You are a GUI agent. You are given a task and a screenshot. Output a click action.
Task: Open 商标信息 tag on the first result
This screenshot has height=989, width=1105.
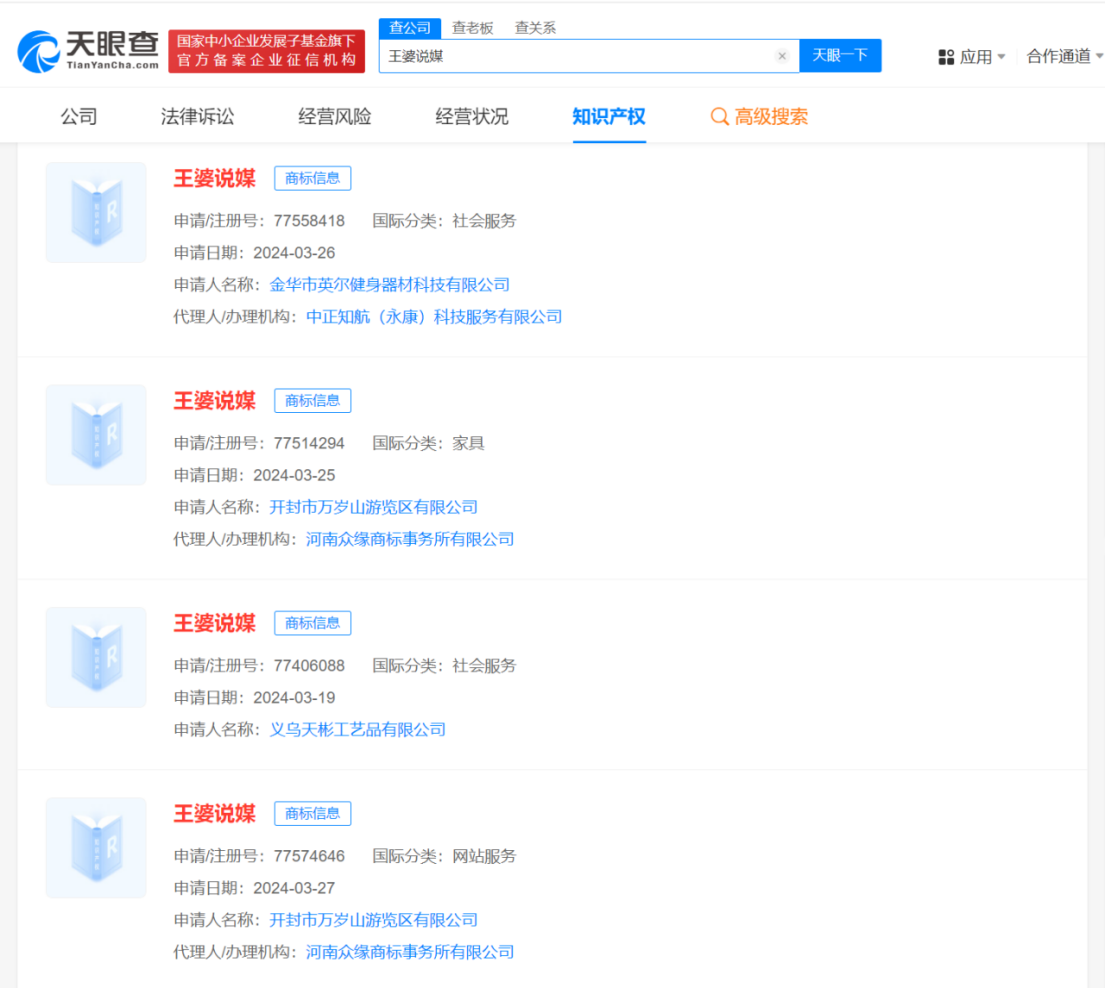[312, 178]
